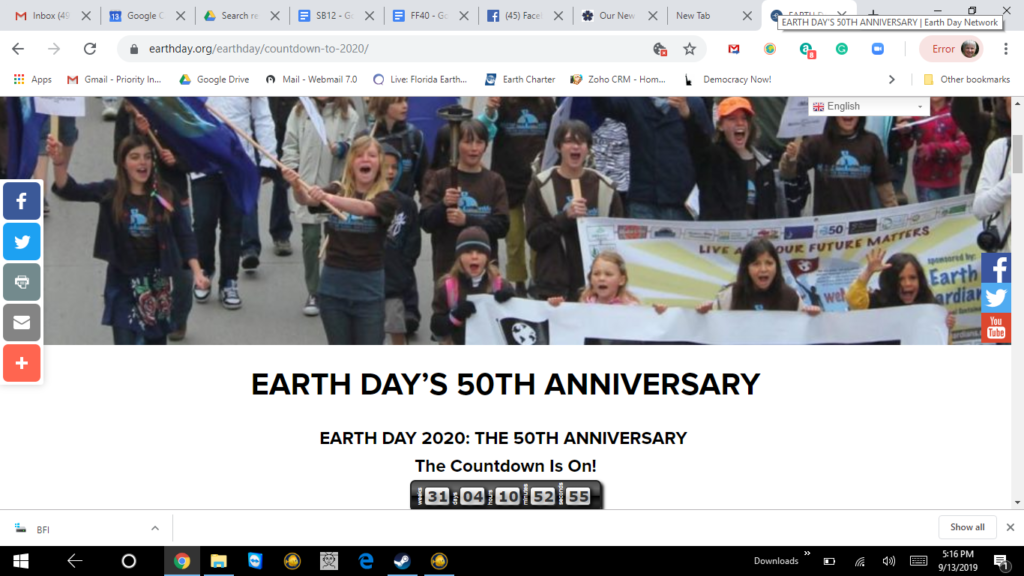Open Mail Webmail 7.0 bookmark
This screenshot has height=576, width=1024.
point(312,80)
